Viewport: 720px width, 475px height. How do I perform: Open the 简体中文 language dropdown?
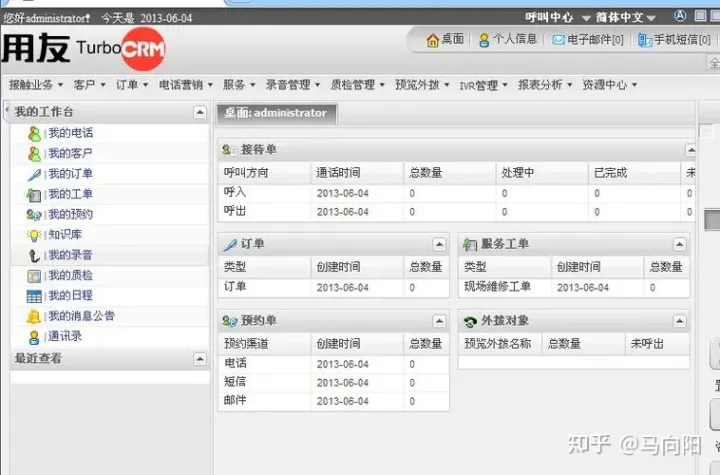[x=625, y=18]
